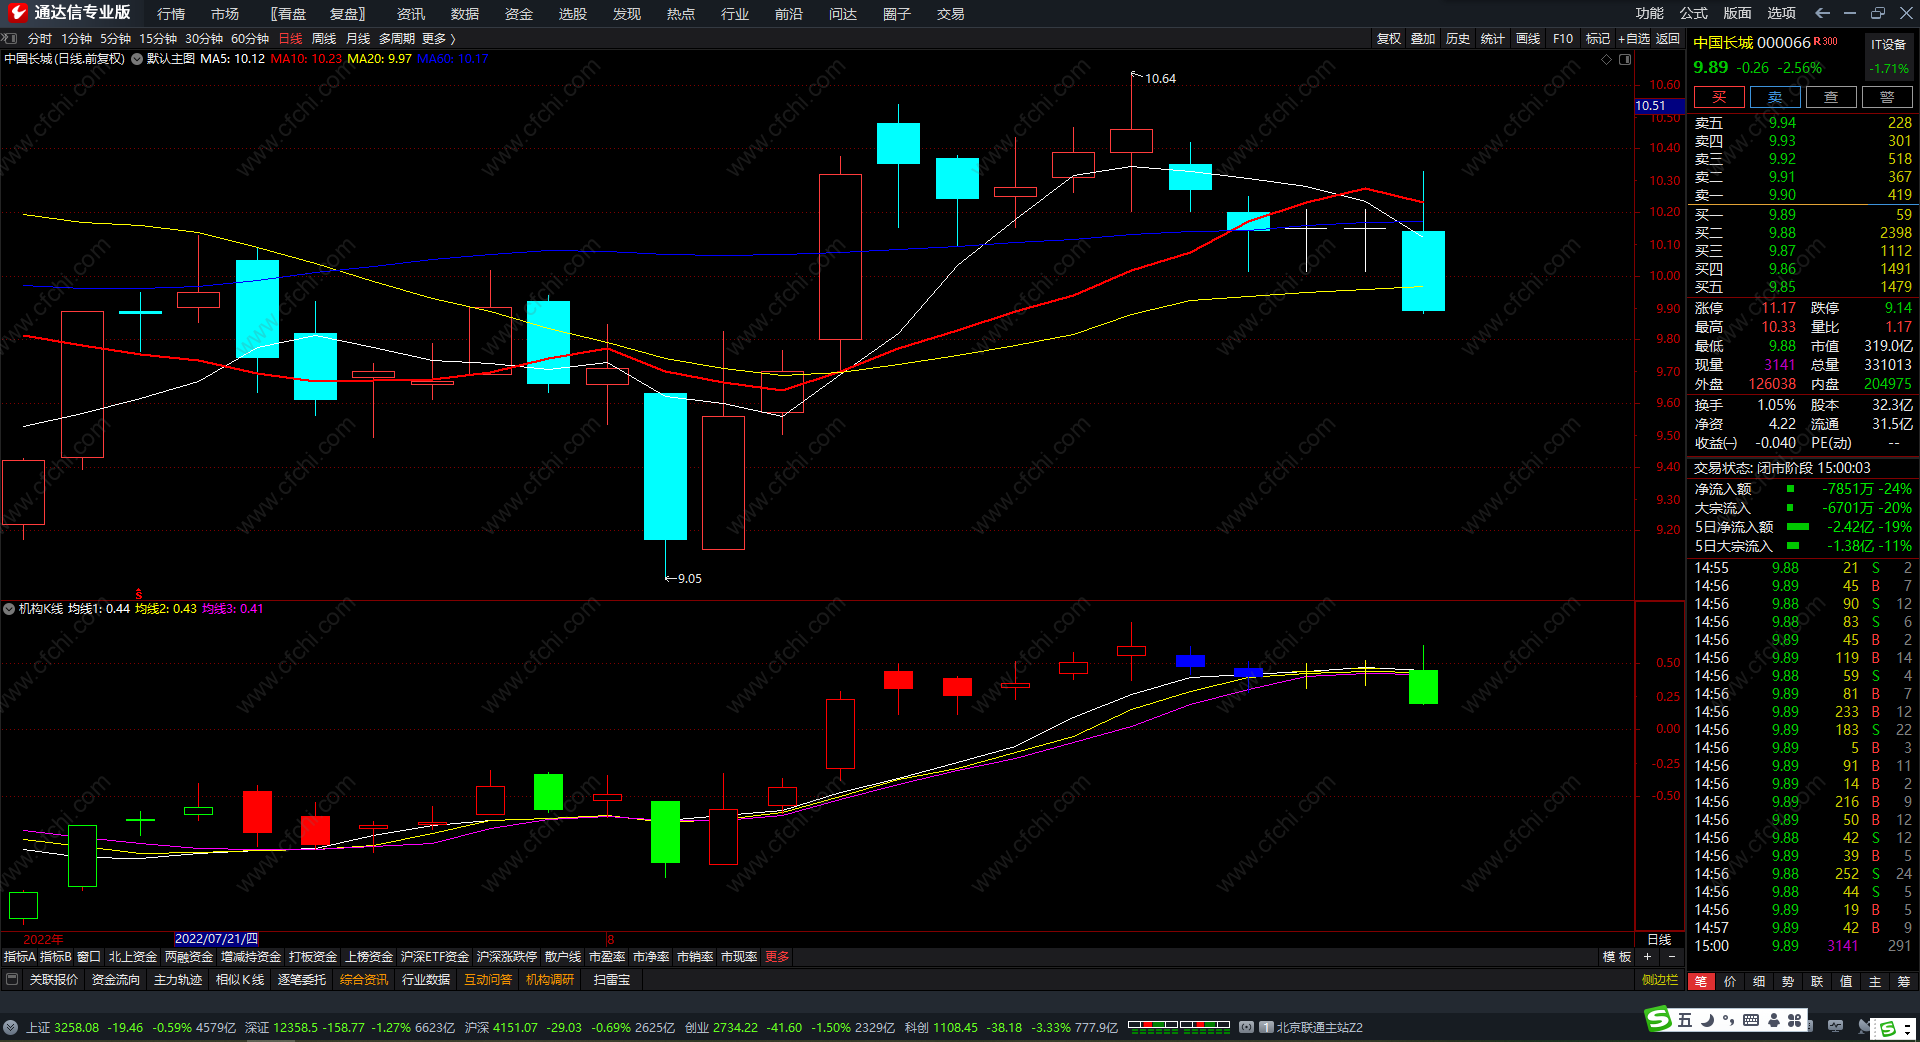
Task: Select the 筹 tab in bottom right panel
Action: pyautogui.click(x=1904, y=981)
